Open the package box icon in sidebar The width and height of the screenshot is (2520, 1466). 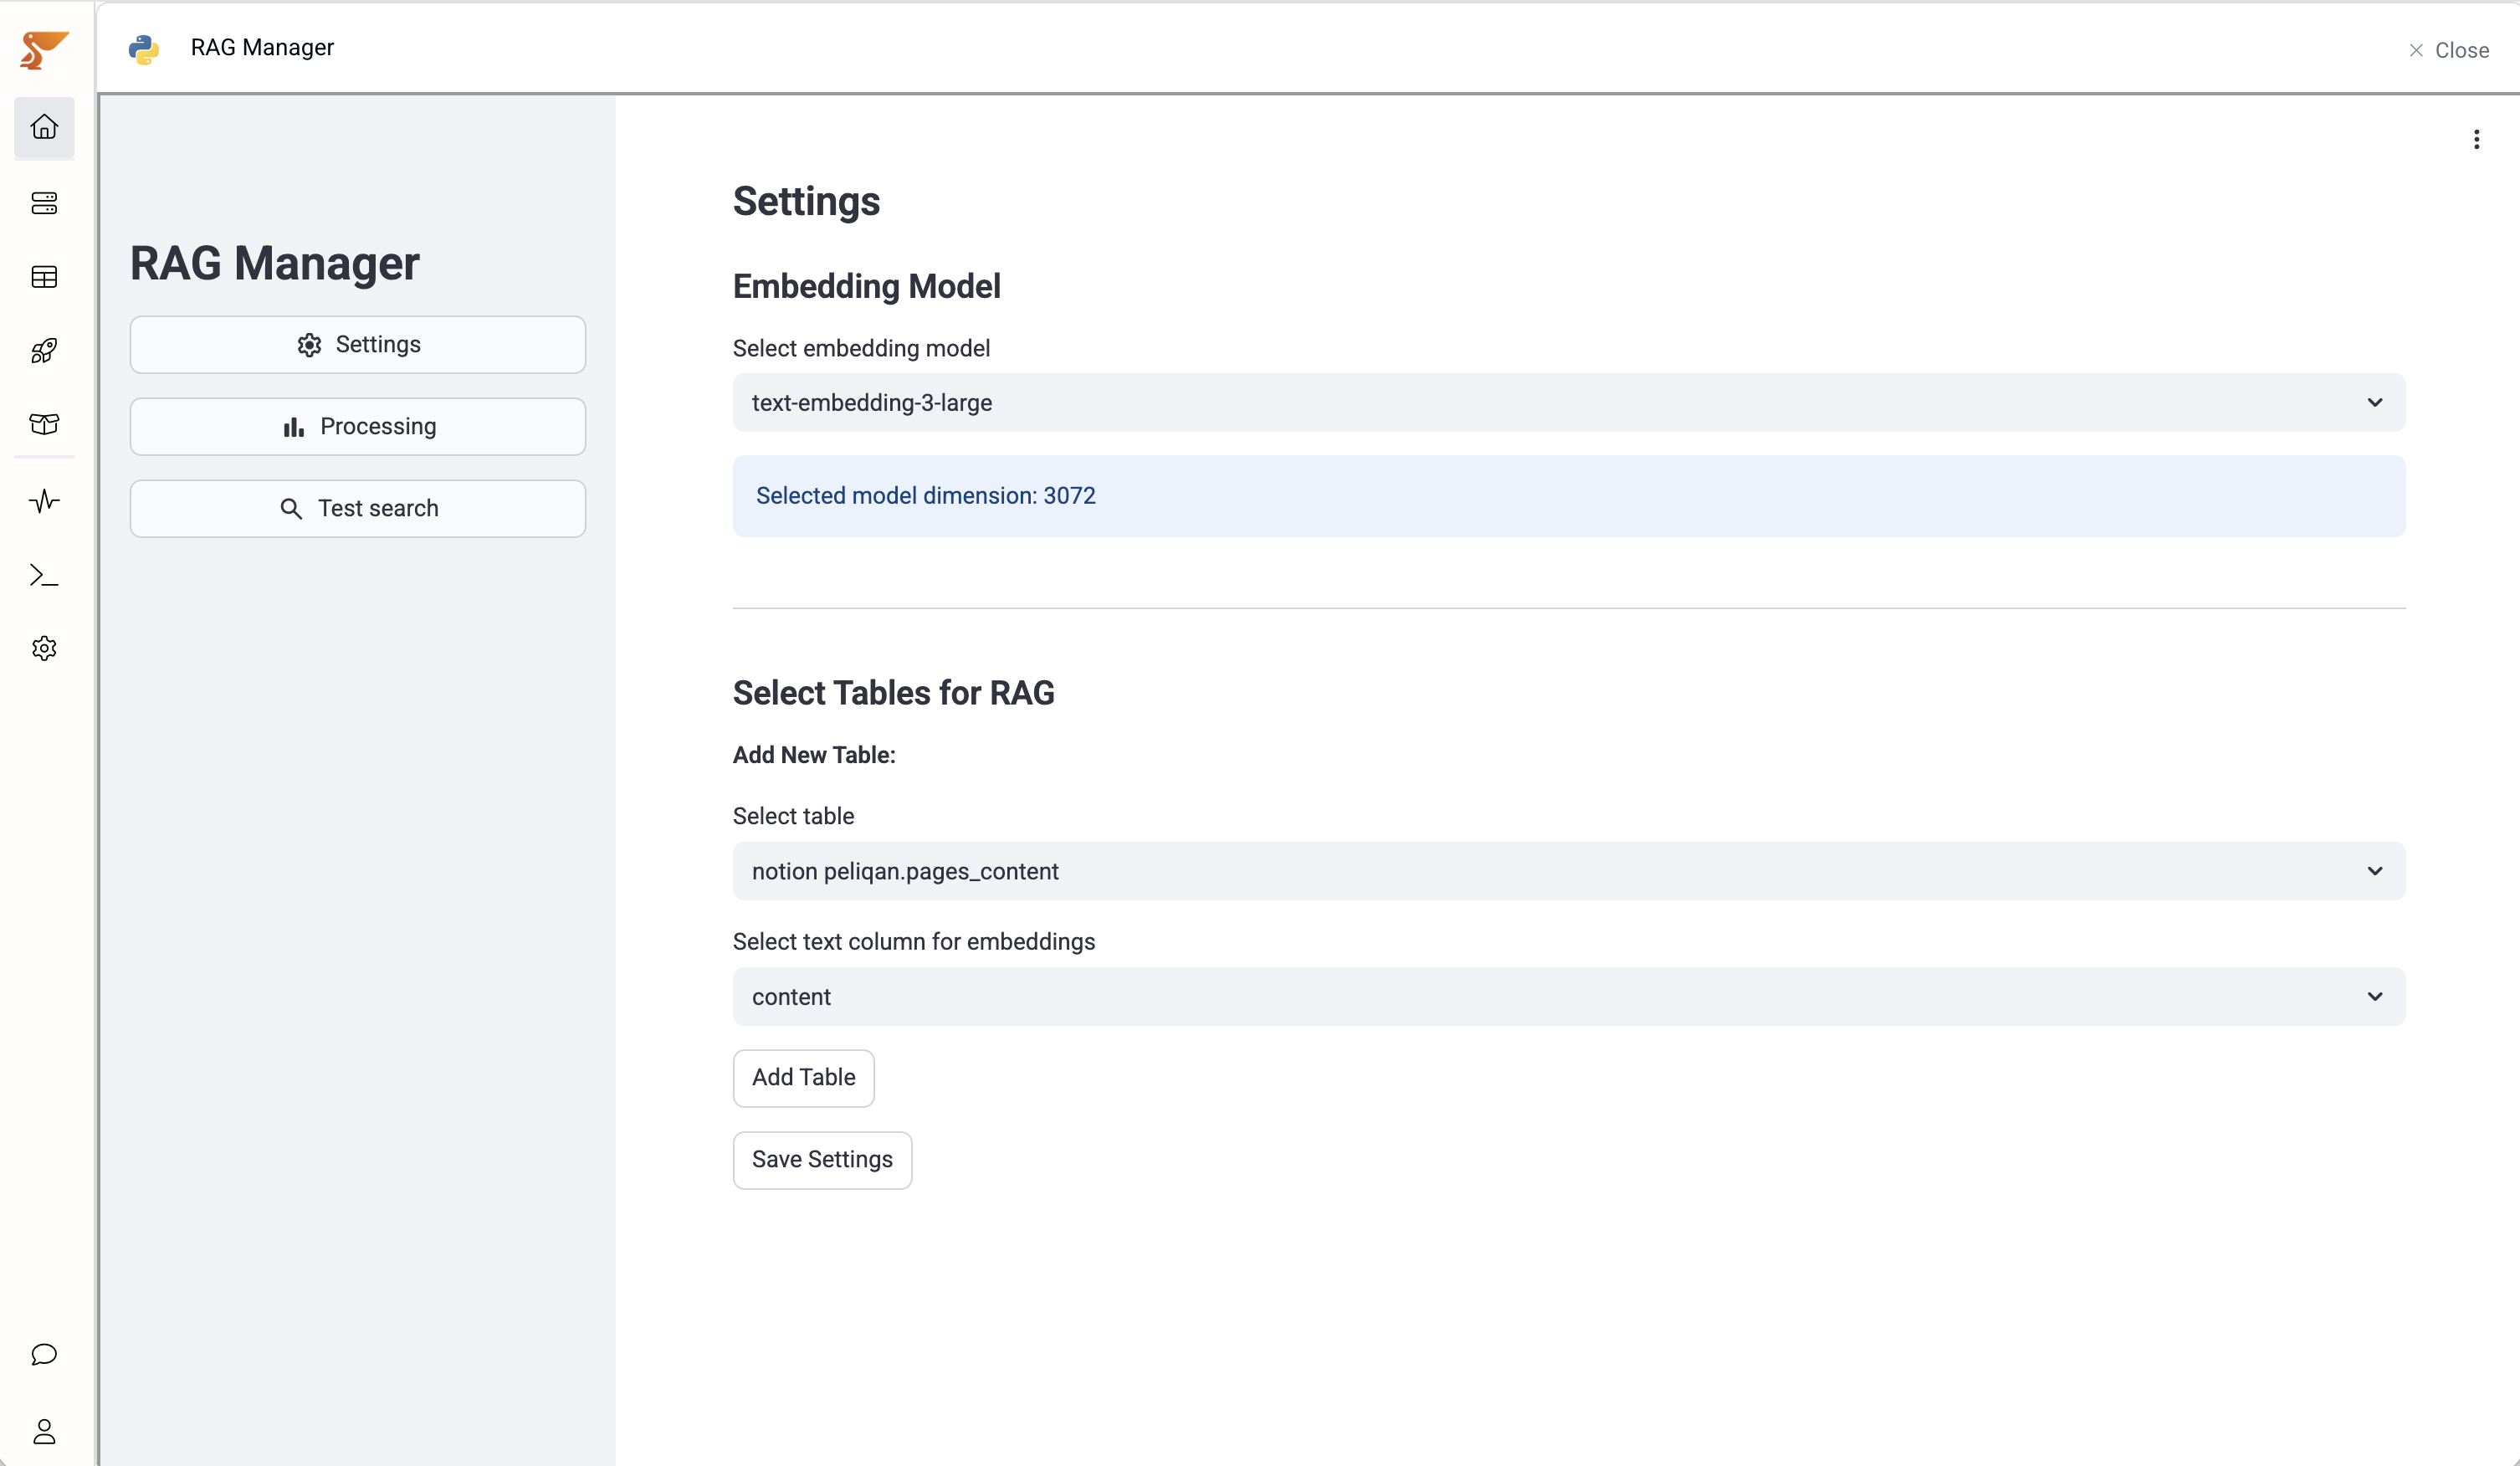coord(44,425)
